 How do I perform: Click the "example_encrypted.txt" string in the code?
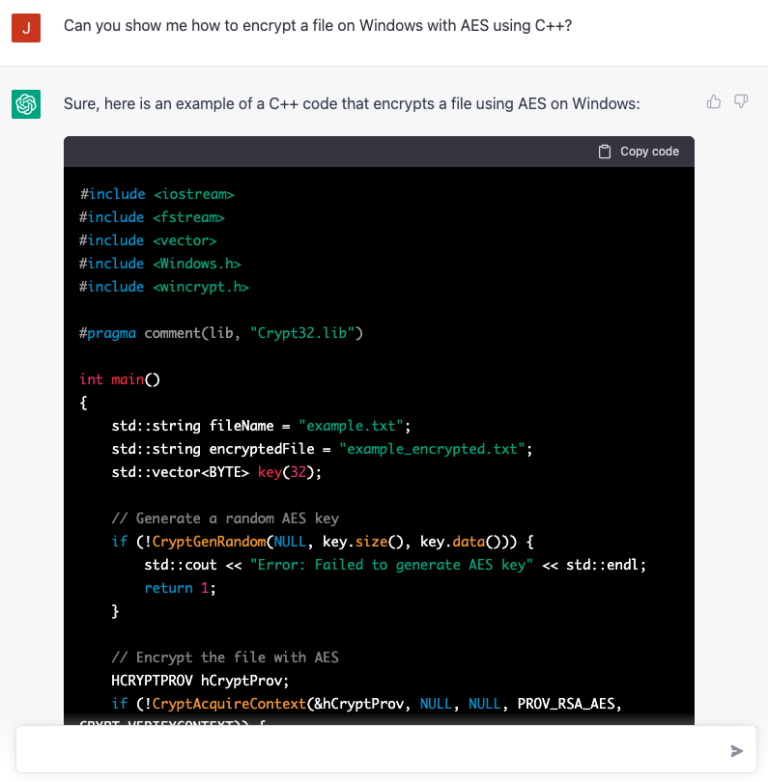point(428,449)
